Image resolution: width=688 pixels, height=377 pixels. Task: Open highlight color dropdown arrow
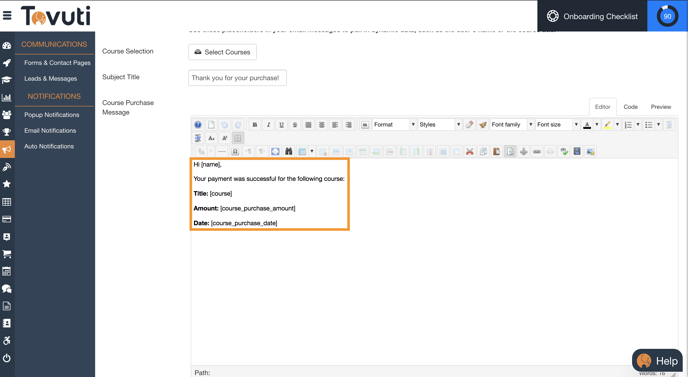[617, 125]
